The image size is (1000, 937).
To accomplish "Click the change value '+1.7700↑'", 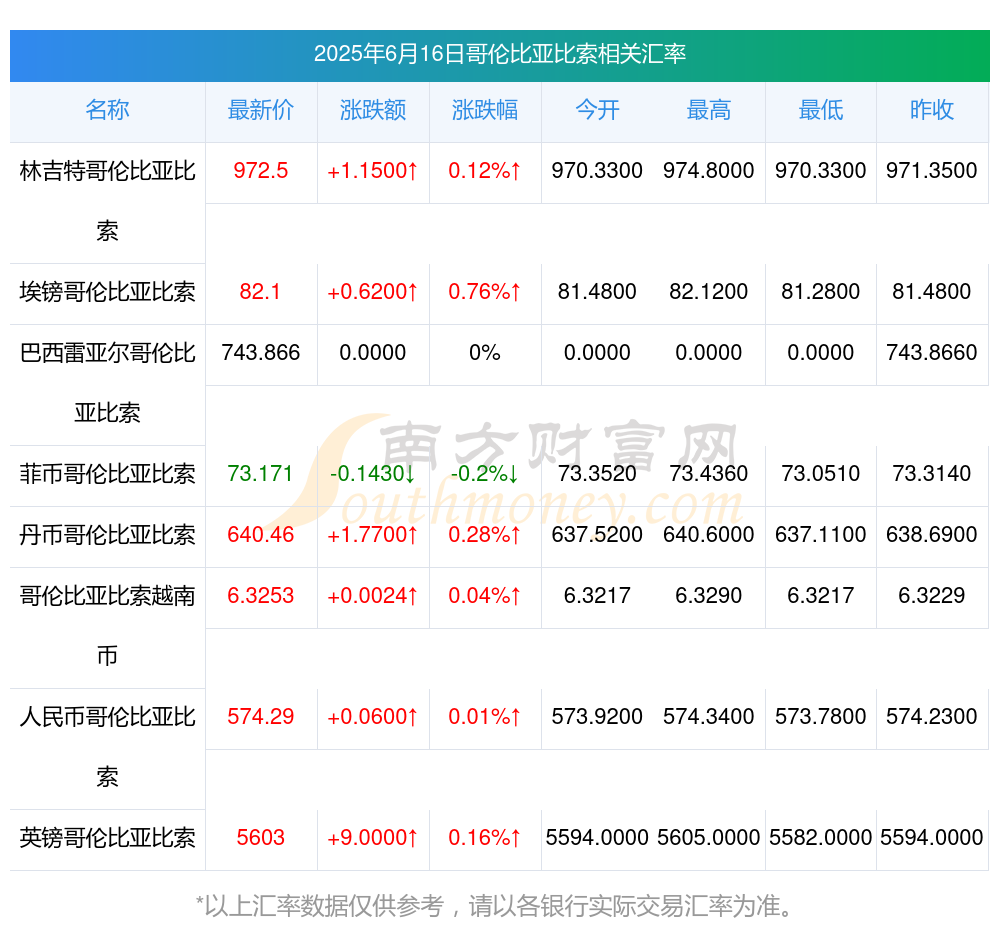I will tap(372, 535).
